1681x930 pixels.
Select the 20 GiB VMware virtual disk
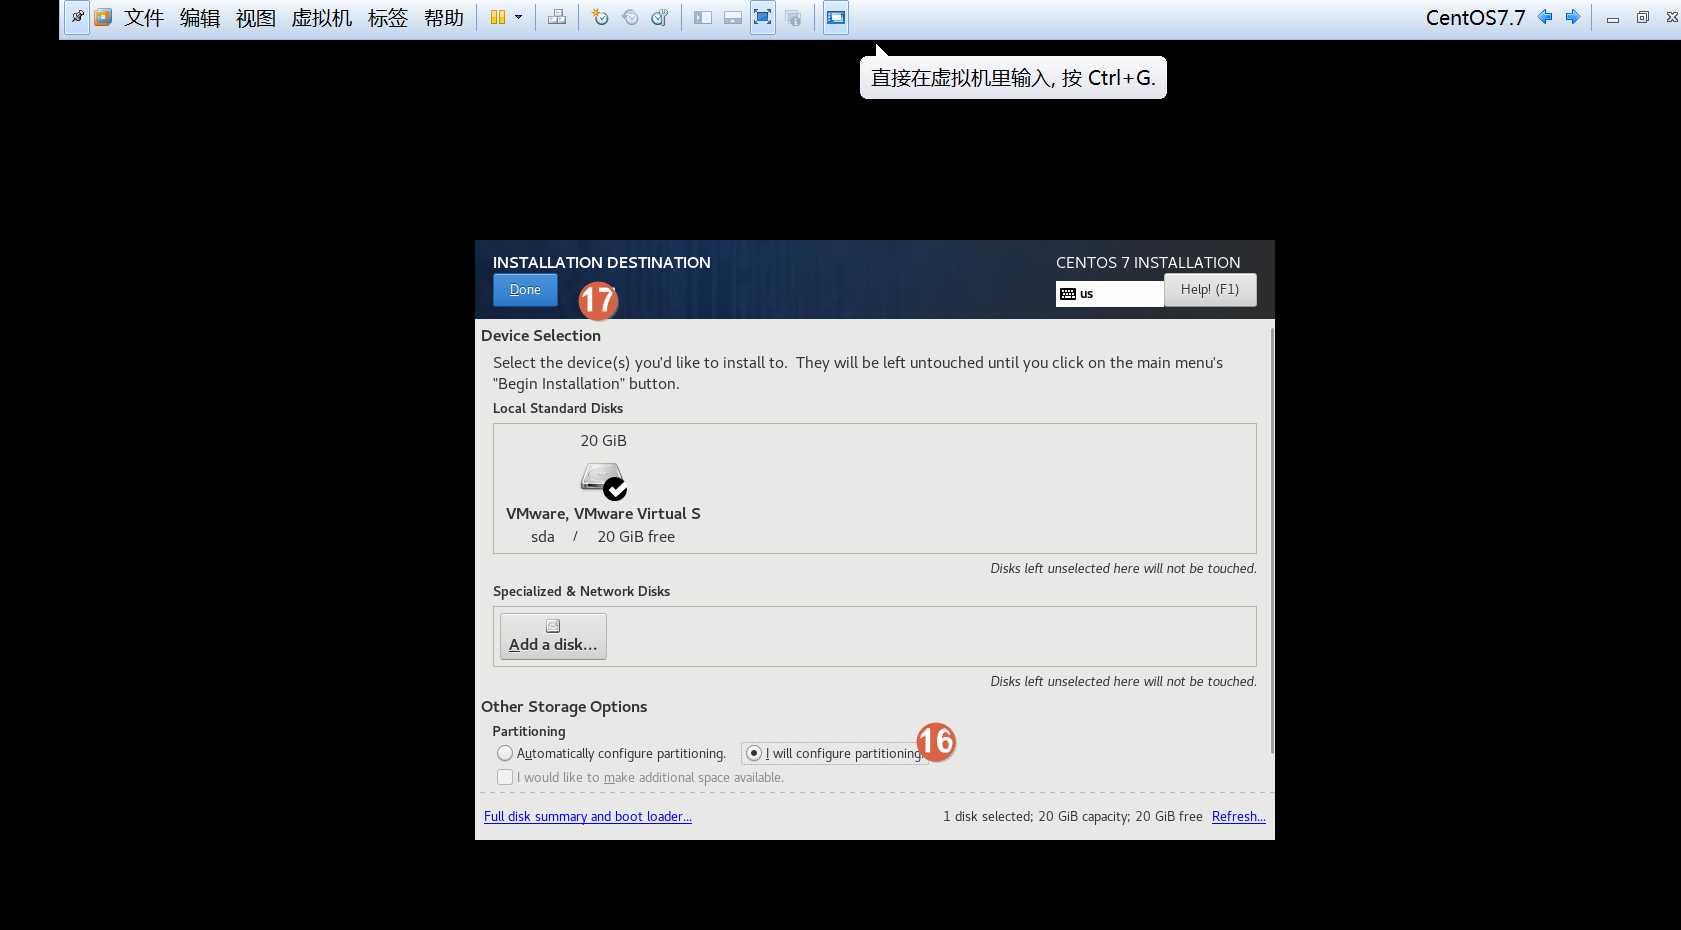(603, 488)
